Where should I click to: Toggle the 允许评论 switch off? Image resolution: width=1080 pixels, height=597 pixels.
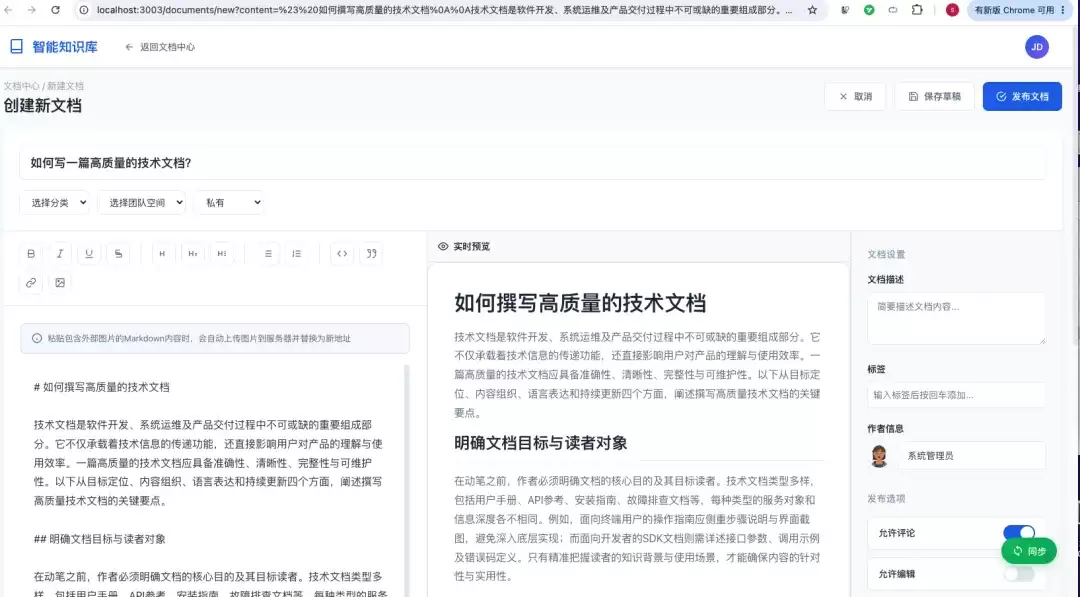point(1019,532)
